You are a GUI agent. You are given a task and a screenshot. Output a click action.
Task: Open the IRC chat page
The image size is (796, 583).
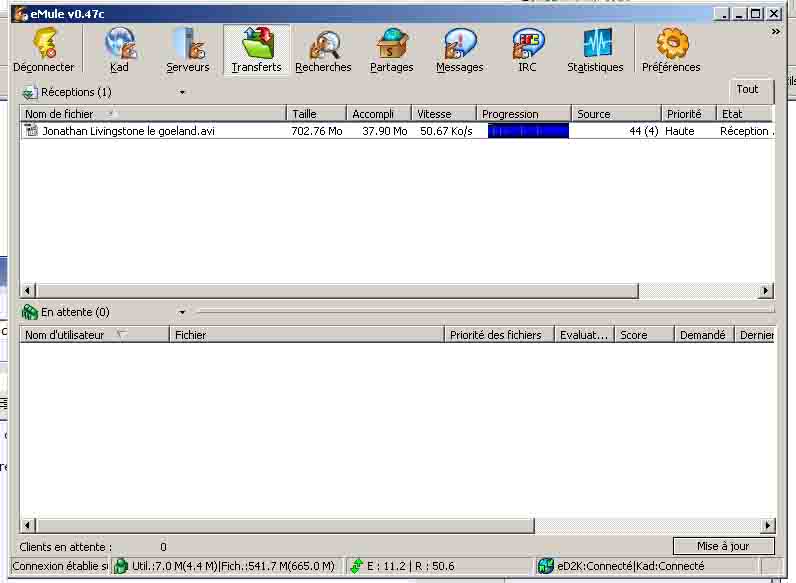[x=527, y=50]
